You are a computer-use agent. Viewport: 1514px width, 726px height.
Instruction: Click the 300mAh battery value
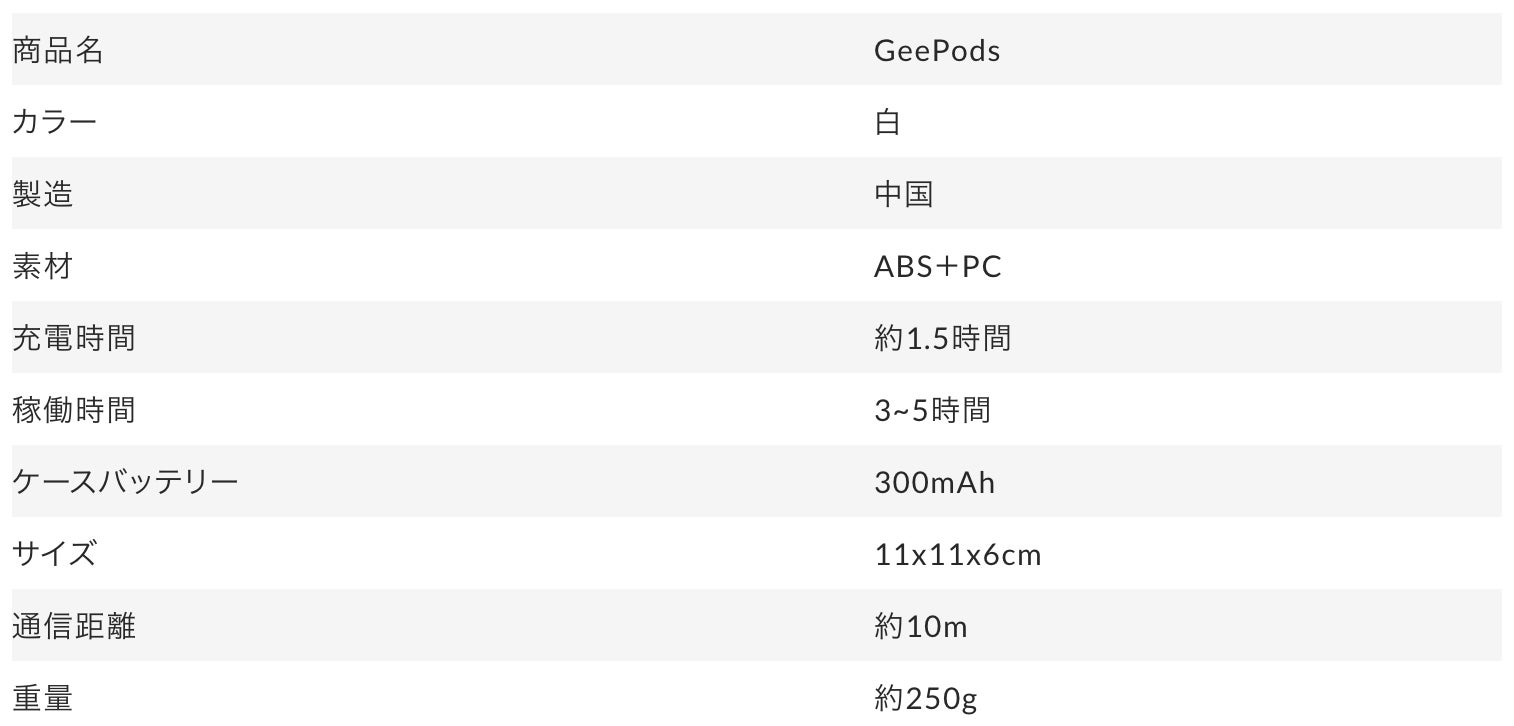pos(934,482)
